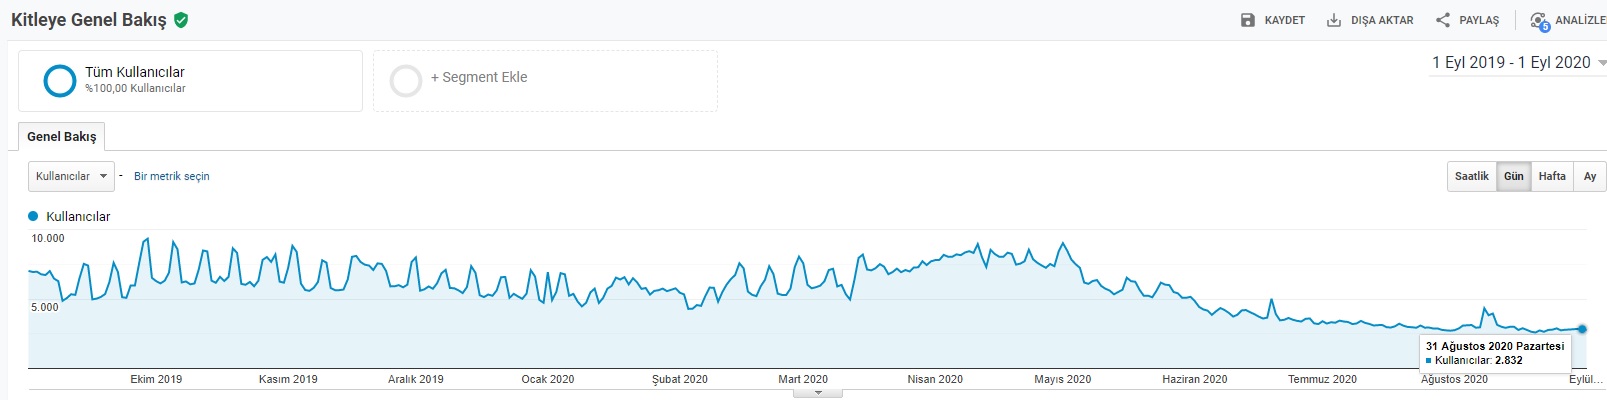This screenshot has width=1607, height=400.
Task: Click the Kullanıcılar: 2.832 tooltip value
Action: [1479, 360]
